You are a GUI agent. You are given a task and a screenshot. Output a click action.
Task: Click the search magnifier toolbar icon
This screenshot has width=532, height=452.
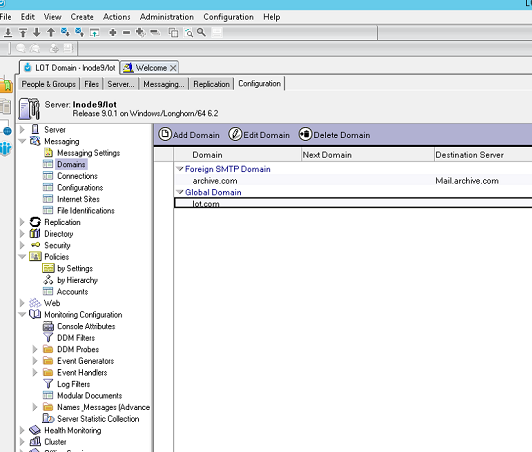pyautogui.click(x=202, y=33)
